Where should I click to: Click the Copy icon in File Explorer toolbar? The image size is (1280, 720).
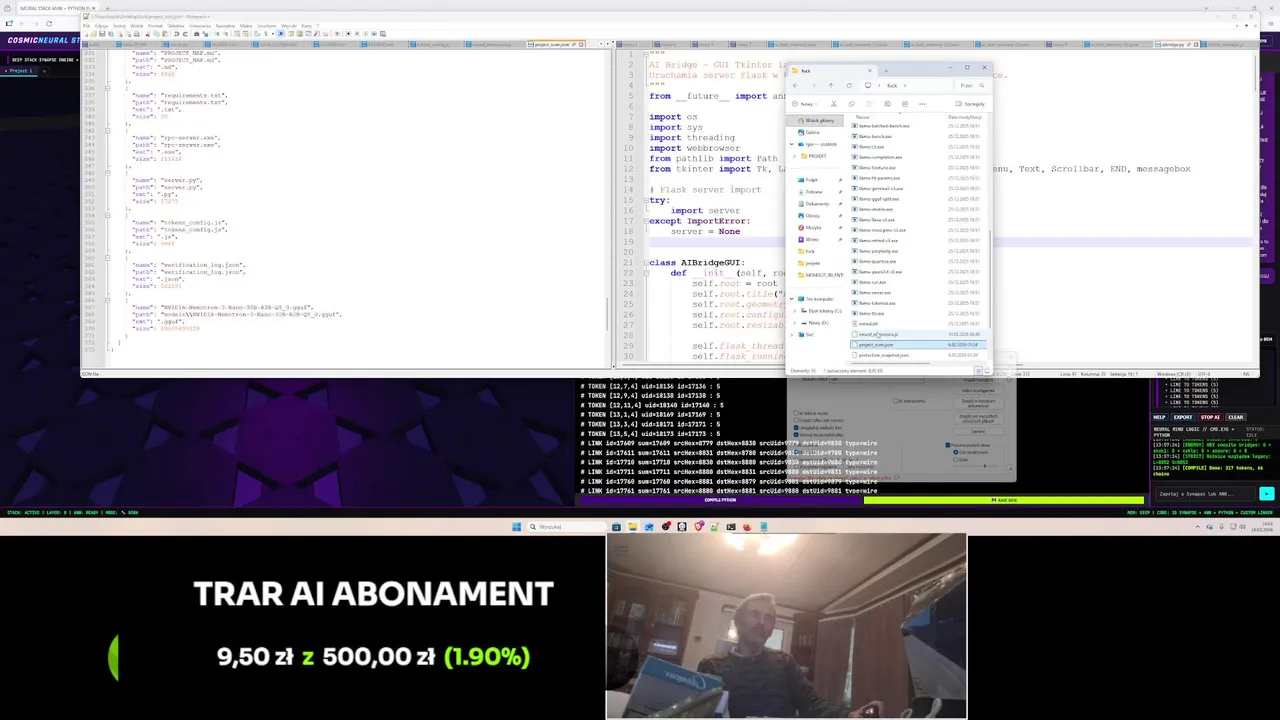click(x=852, y=104)
